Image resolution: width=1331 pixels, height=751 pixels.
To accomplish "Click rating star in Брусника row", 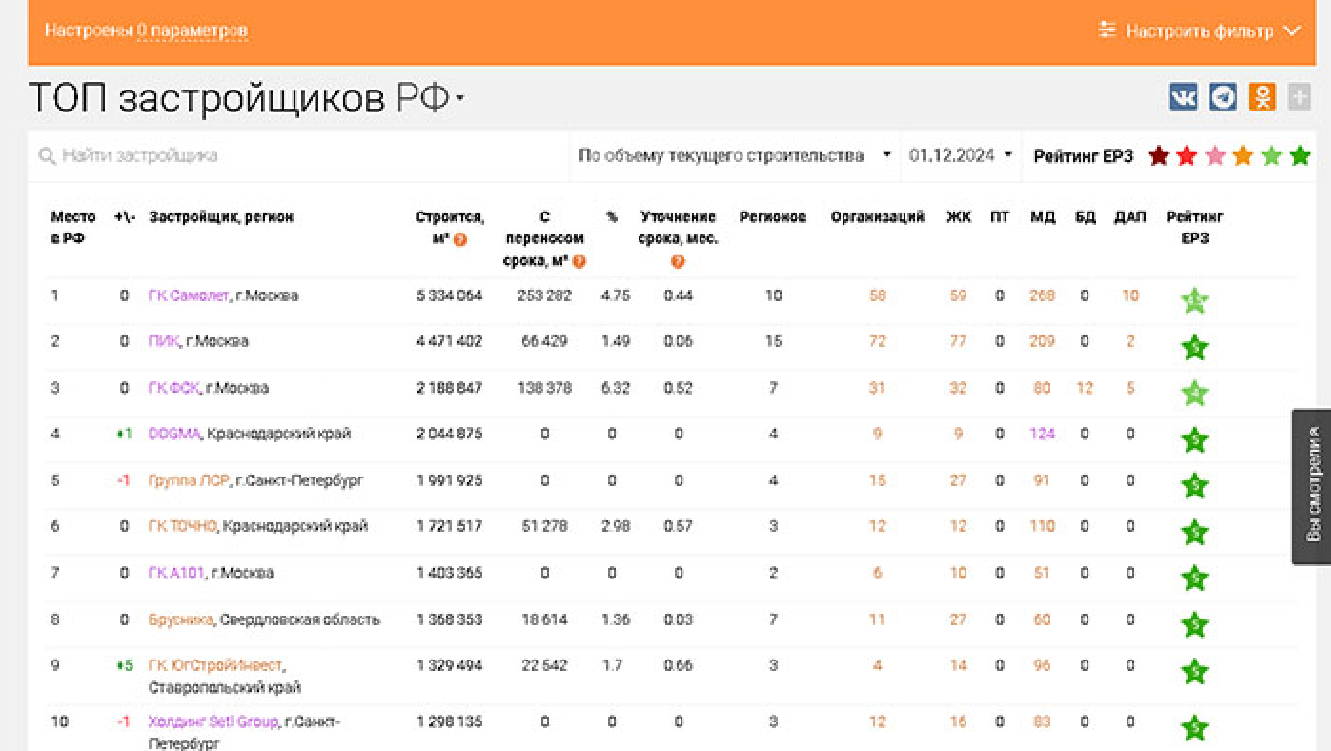I will point(1194,626).
